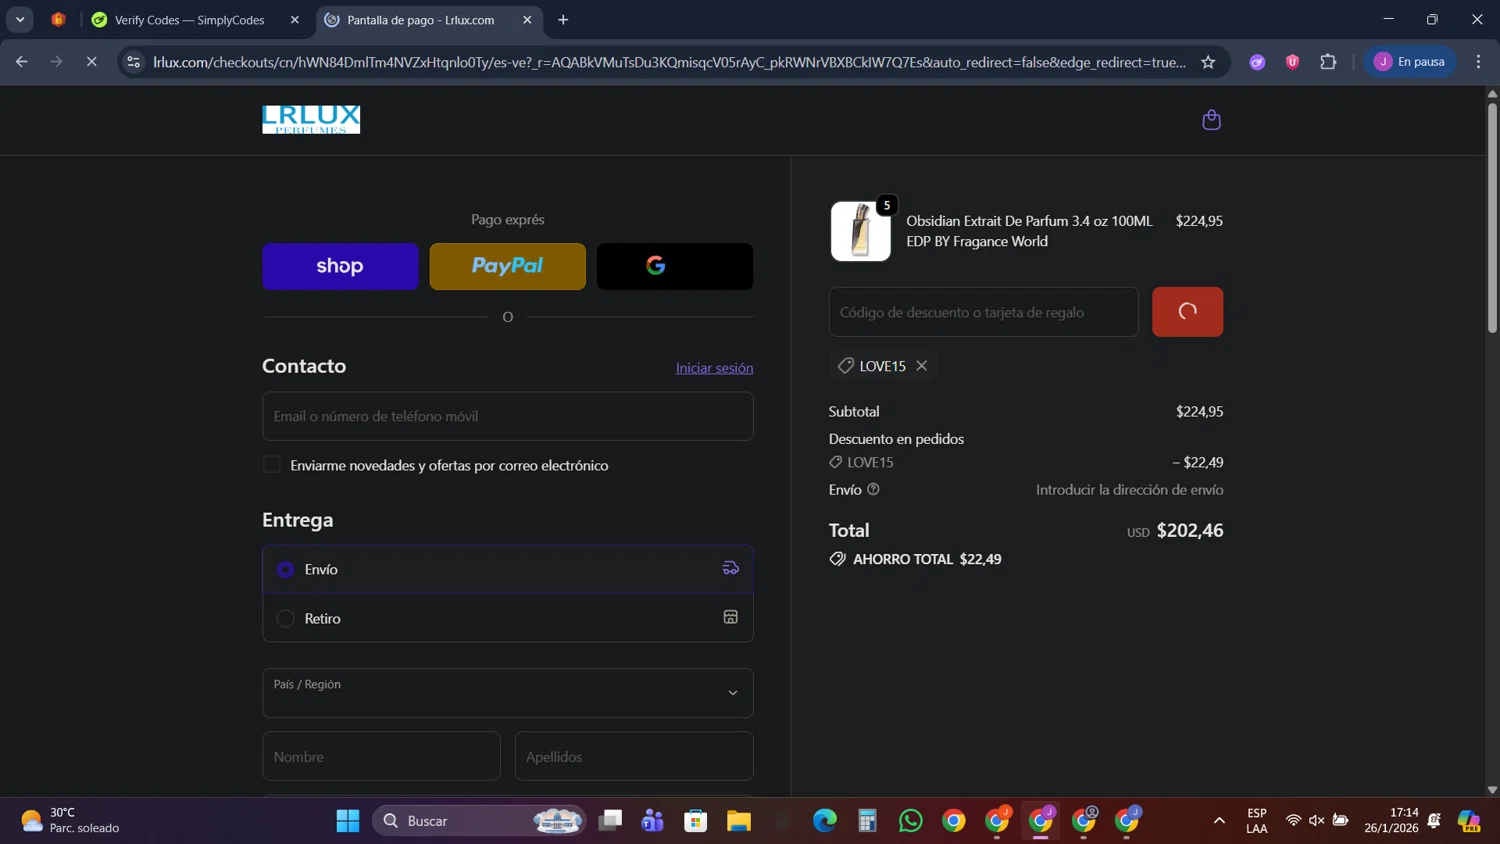1500x844 pixels.
Task: Open the clock showing 17:14 26/1/2026
Action: (1391, 821)
